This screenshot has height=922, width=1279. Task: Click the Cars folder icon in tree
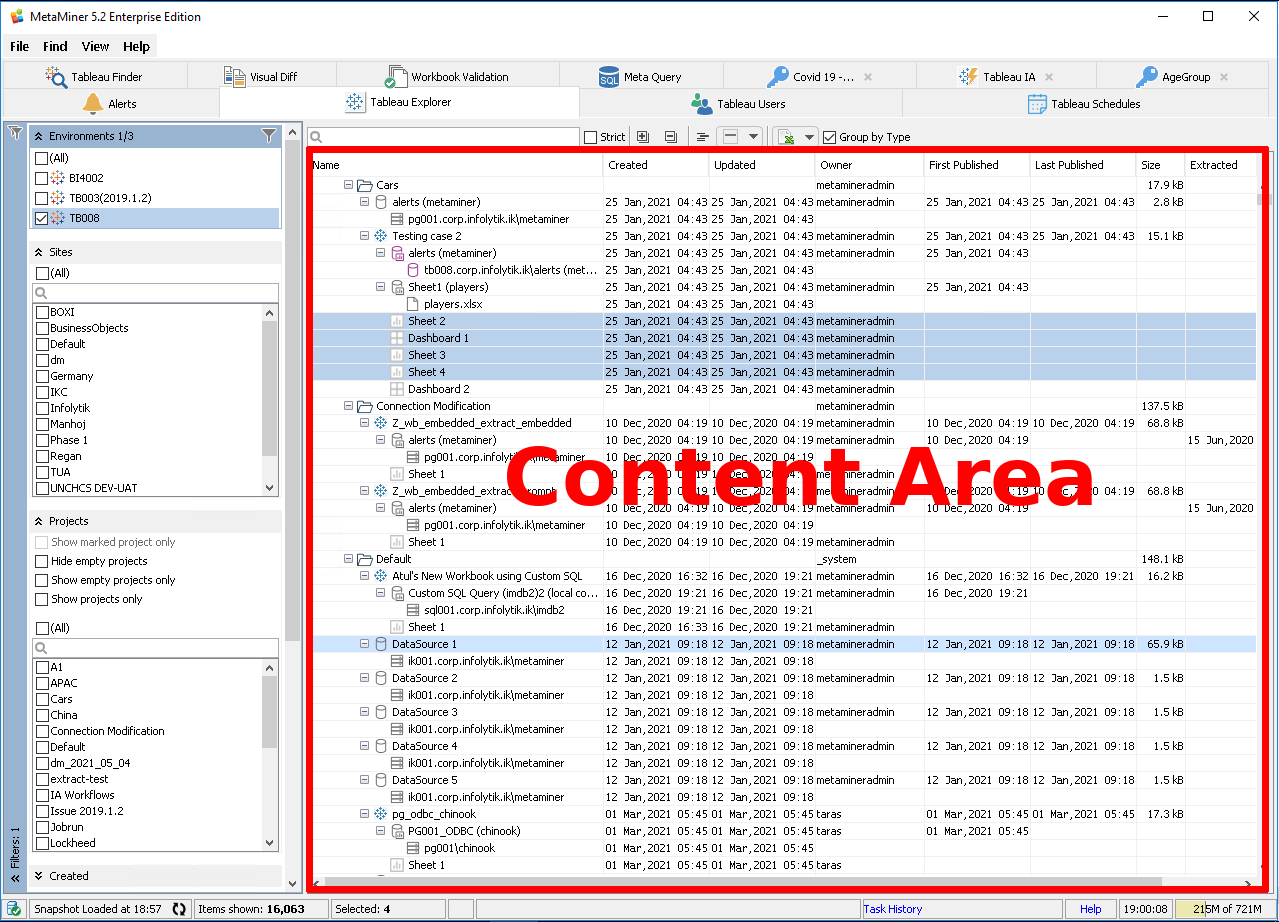[365, 185]
